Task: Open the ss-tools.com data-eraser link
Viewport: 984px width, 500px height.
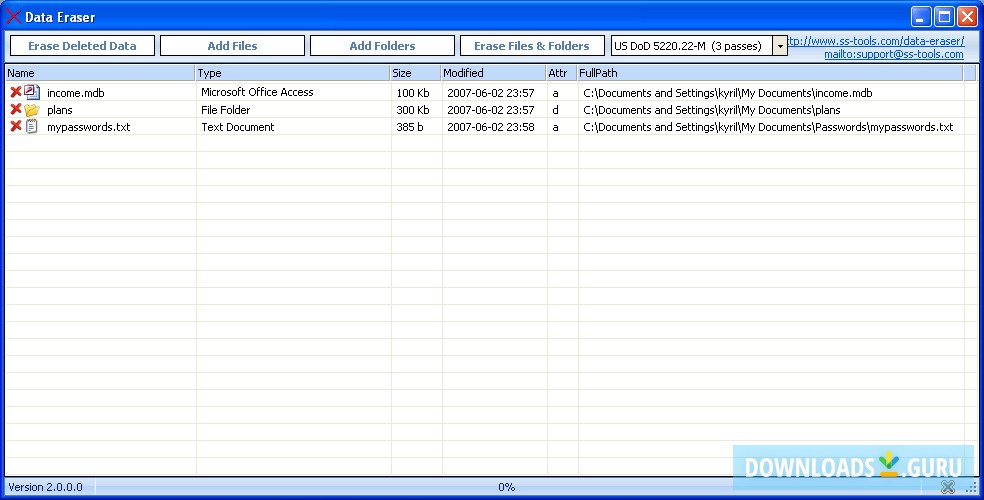Action: [x=876, y=41]
